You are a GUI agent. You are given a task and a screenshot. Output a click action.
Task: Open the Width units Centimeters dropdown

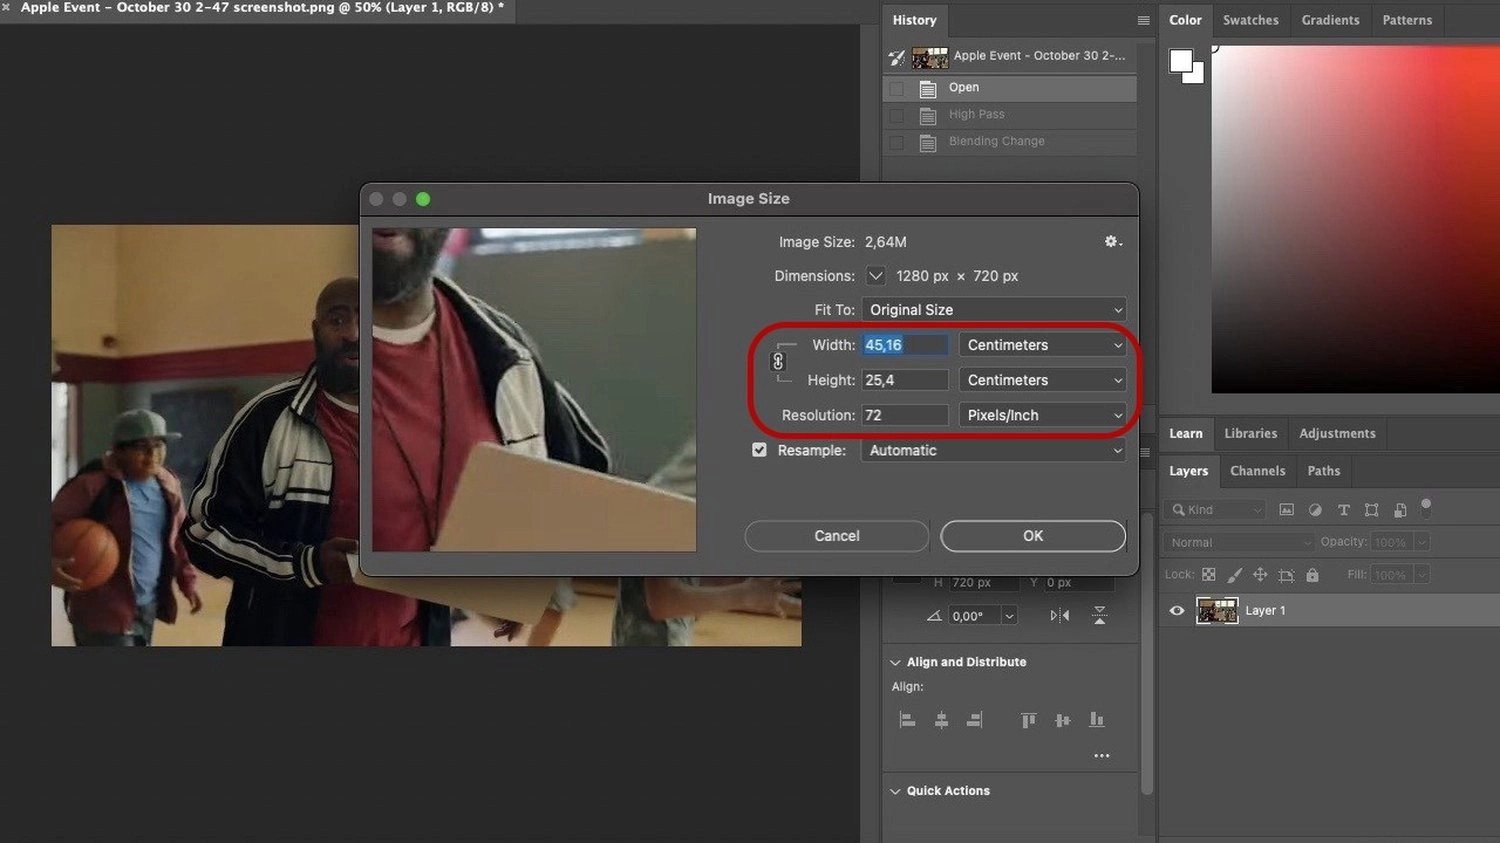pos(1042,345)
